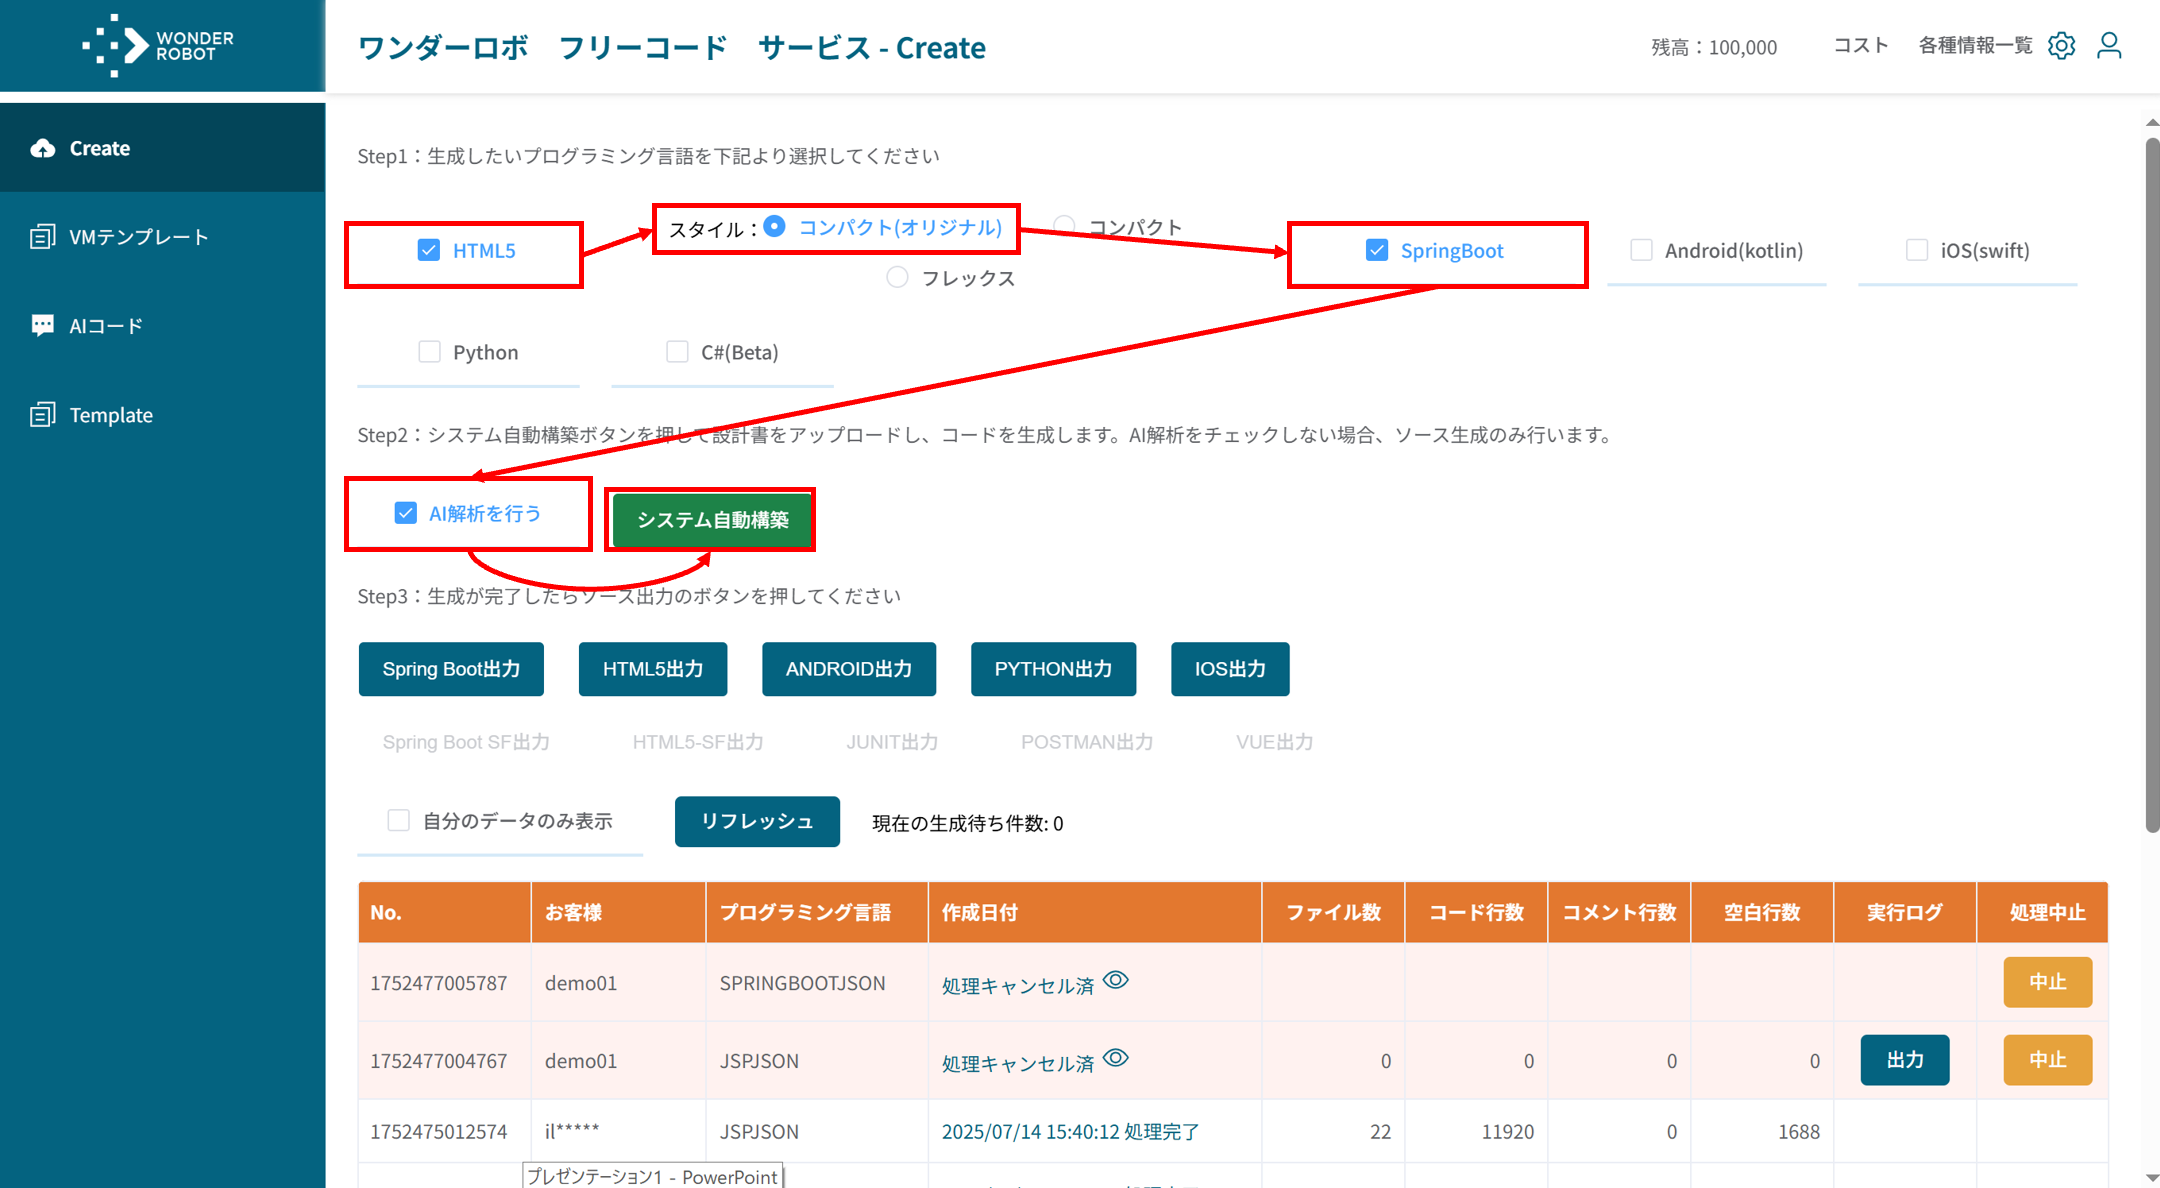Click the リフレッシュ button
2160x1188 pixels.
(757, 822)
